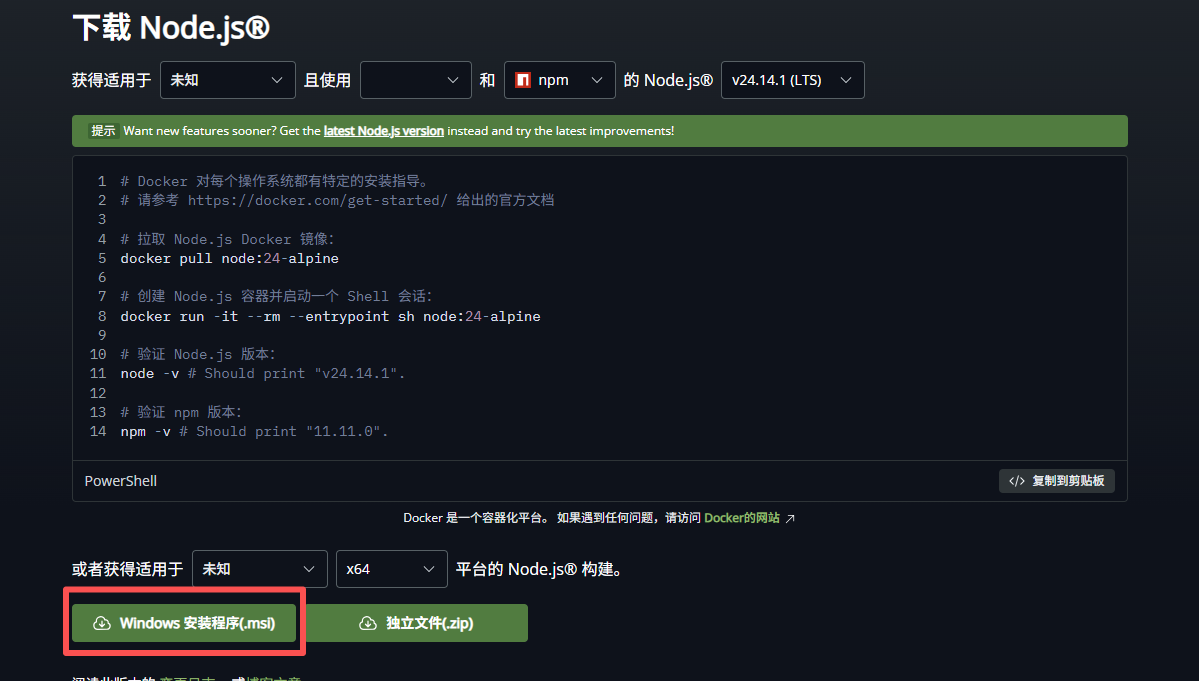Image resolution: width=1199 pixels, height=681 pixels.
Task: Click the cloud download icon on .msi button
Action: [102, 623]
